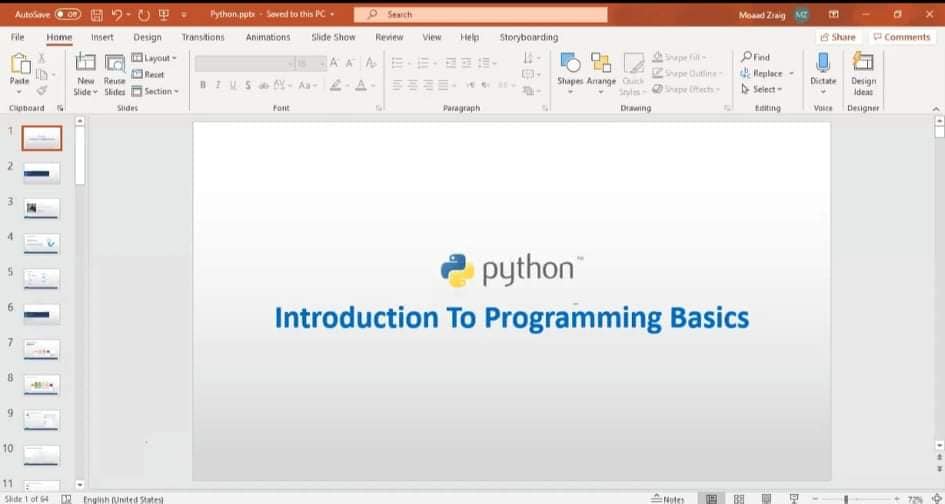Click the Center alignment icon

click(x=412, y=85)
